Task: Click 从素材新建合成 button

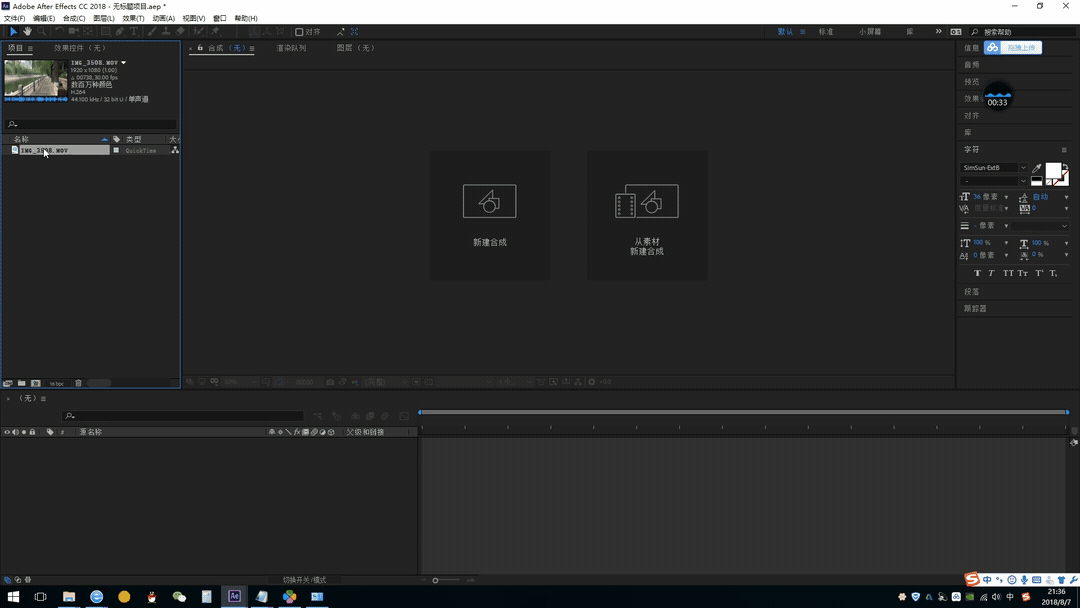Action: [647, 216]
